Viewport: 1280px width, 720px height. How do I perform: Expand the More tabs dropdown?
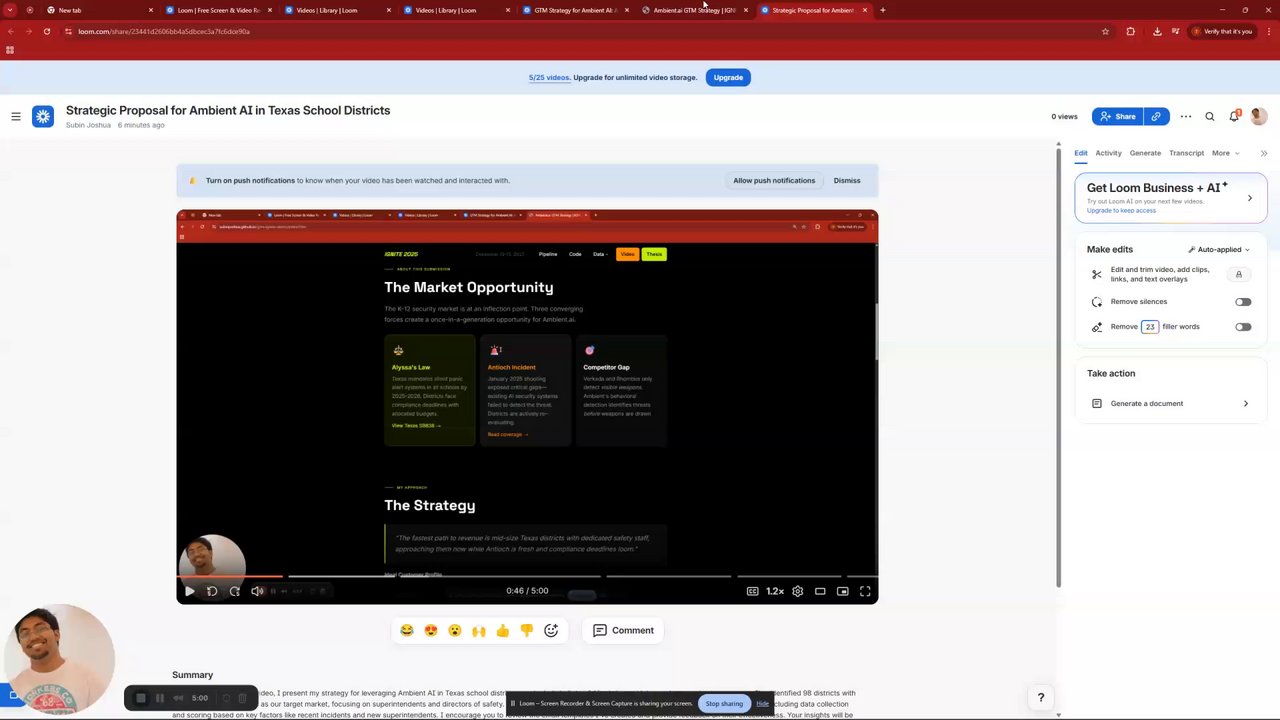tap(1225, 153)
